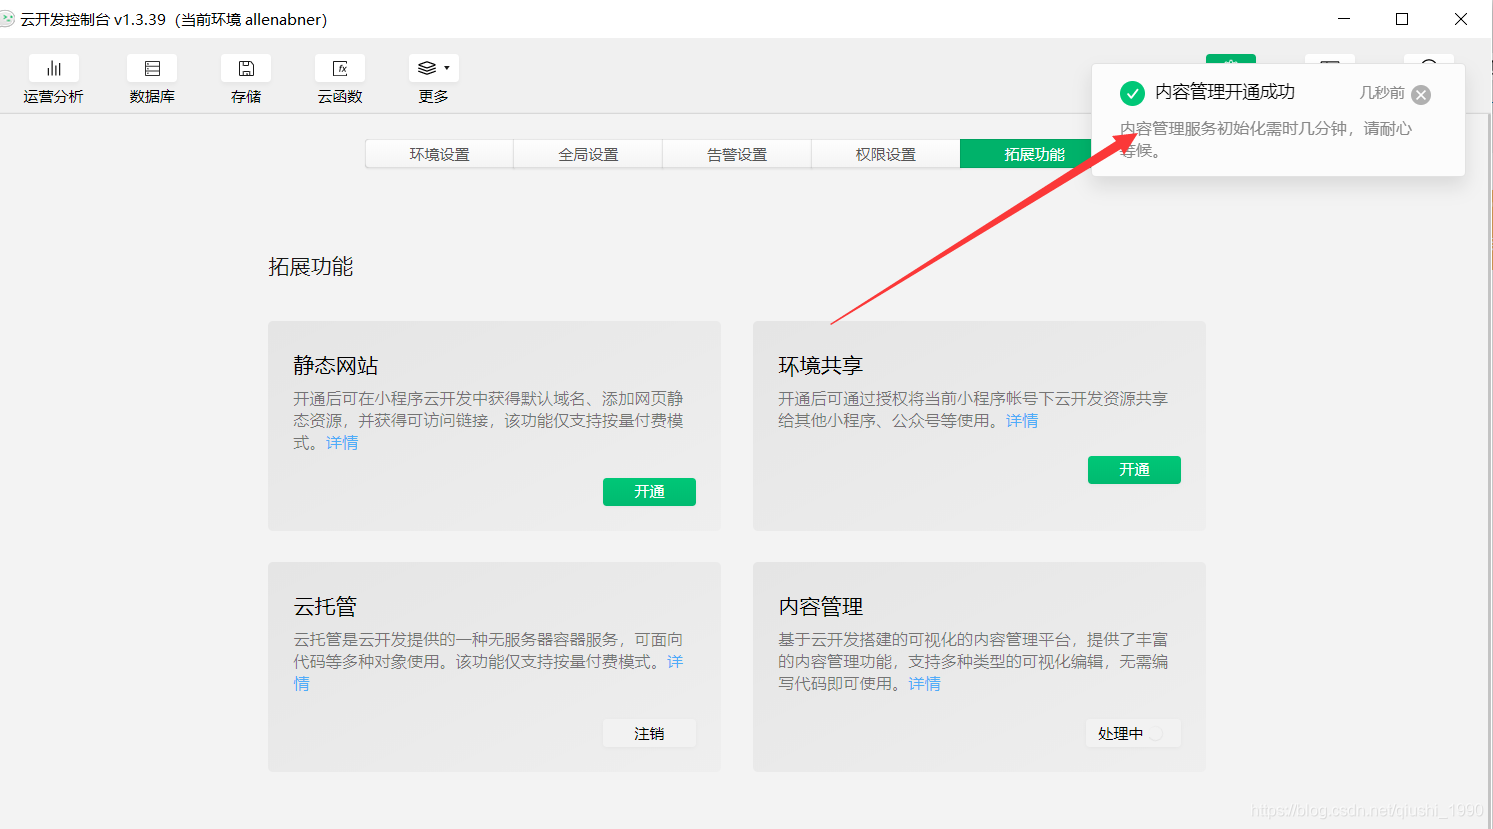Open the 详情 link in 环境共享 card
The image size is (1493, 829).
[1022, 421]
